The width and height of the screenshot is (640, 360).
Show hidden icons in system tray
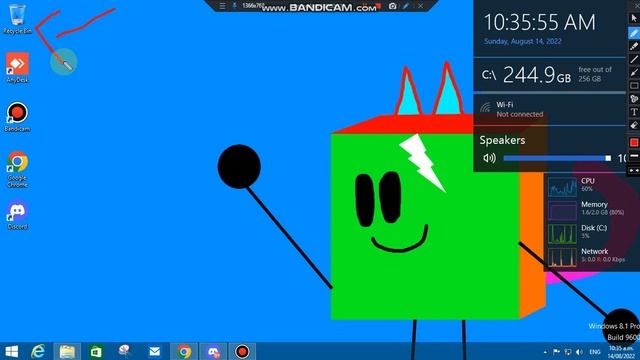point(545,352)
